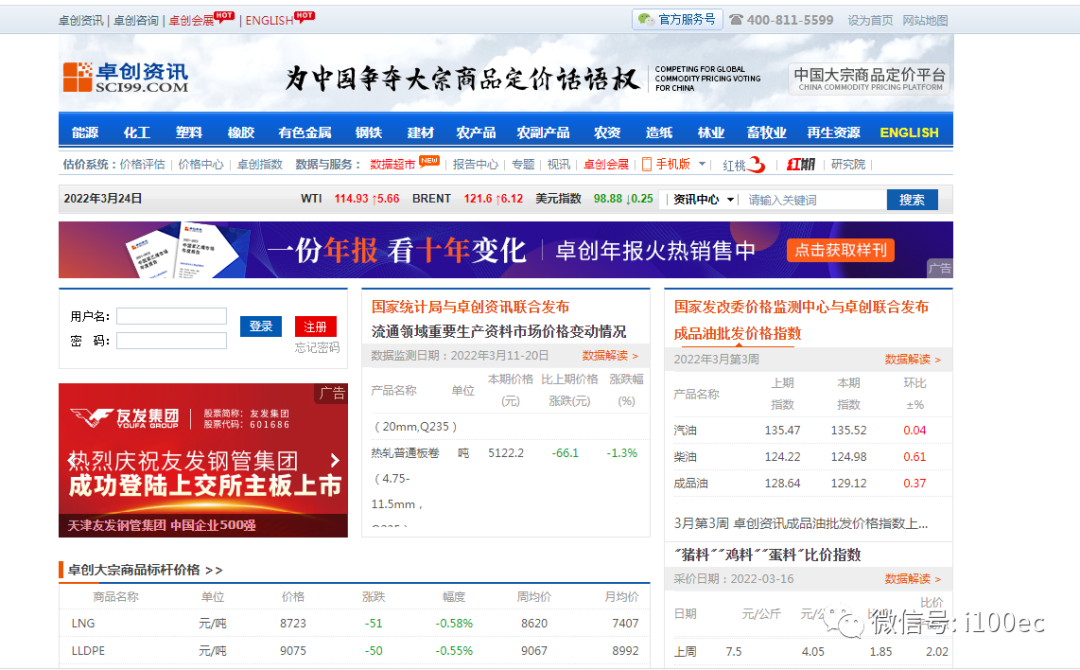Show previous slide in 友发集团 ad carousel
This screenshot has height=670, width=1080.
coord(70,460)
